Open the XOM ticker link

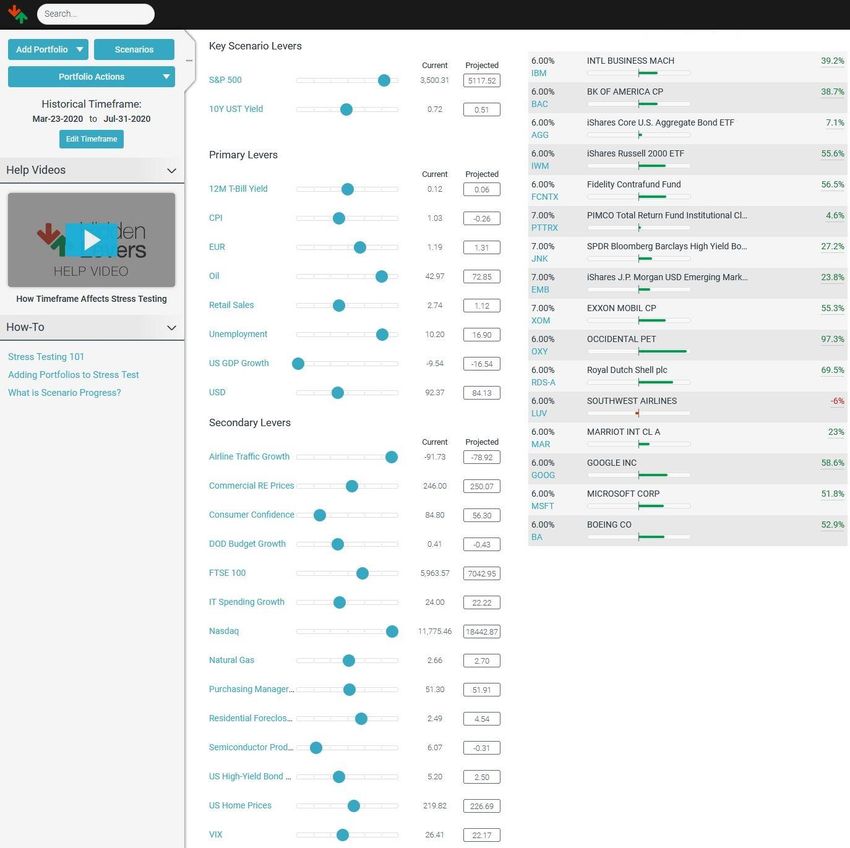541,320
